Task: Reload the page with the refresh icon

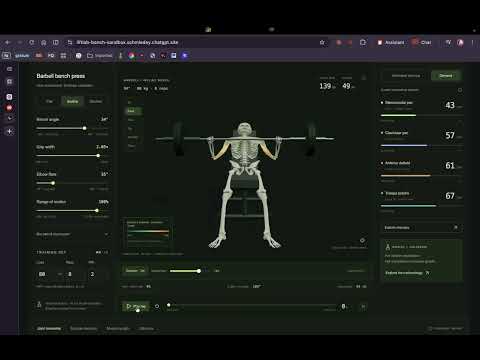Action: point(32,42)
